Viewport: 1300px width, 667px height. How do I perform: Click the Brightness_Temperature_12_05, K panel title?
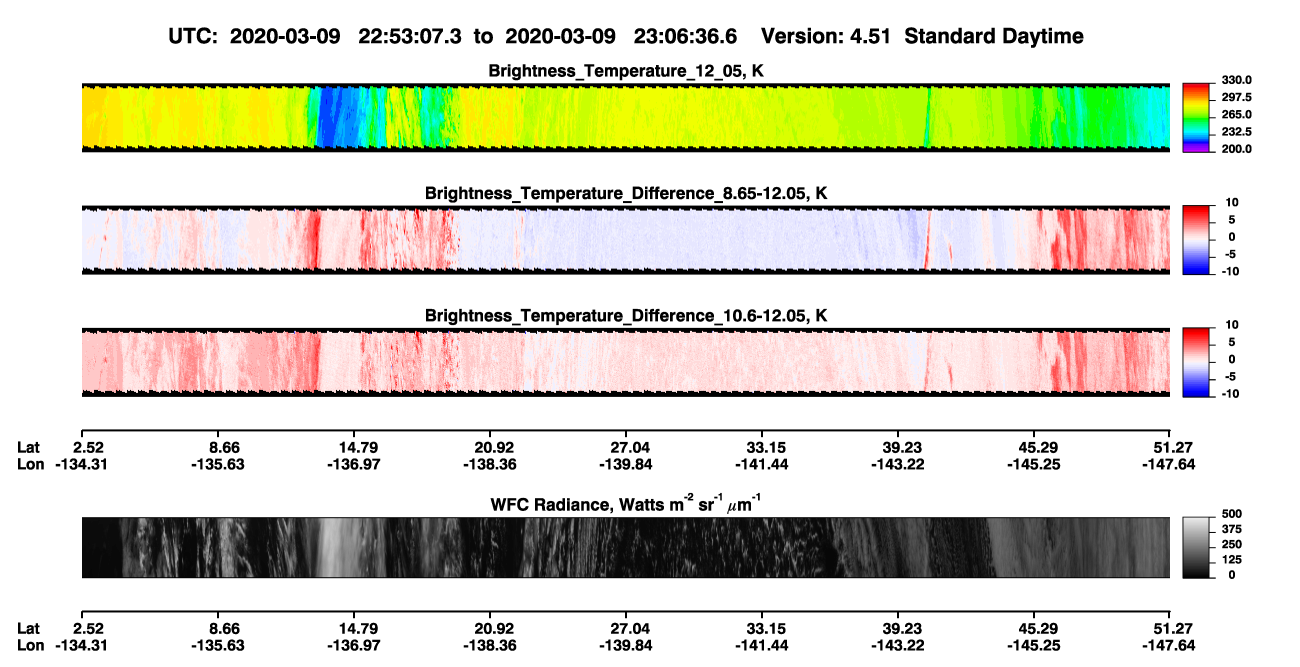(x=626, y=71)
